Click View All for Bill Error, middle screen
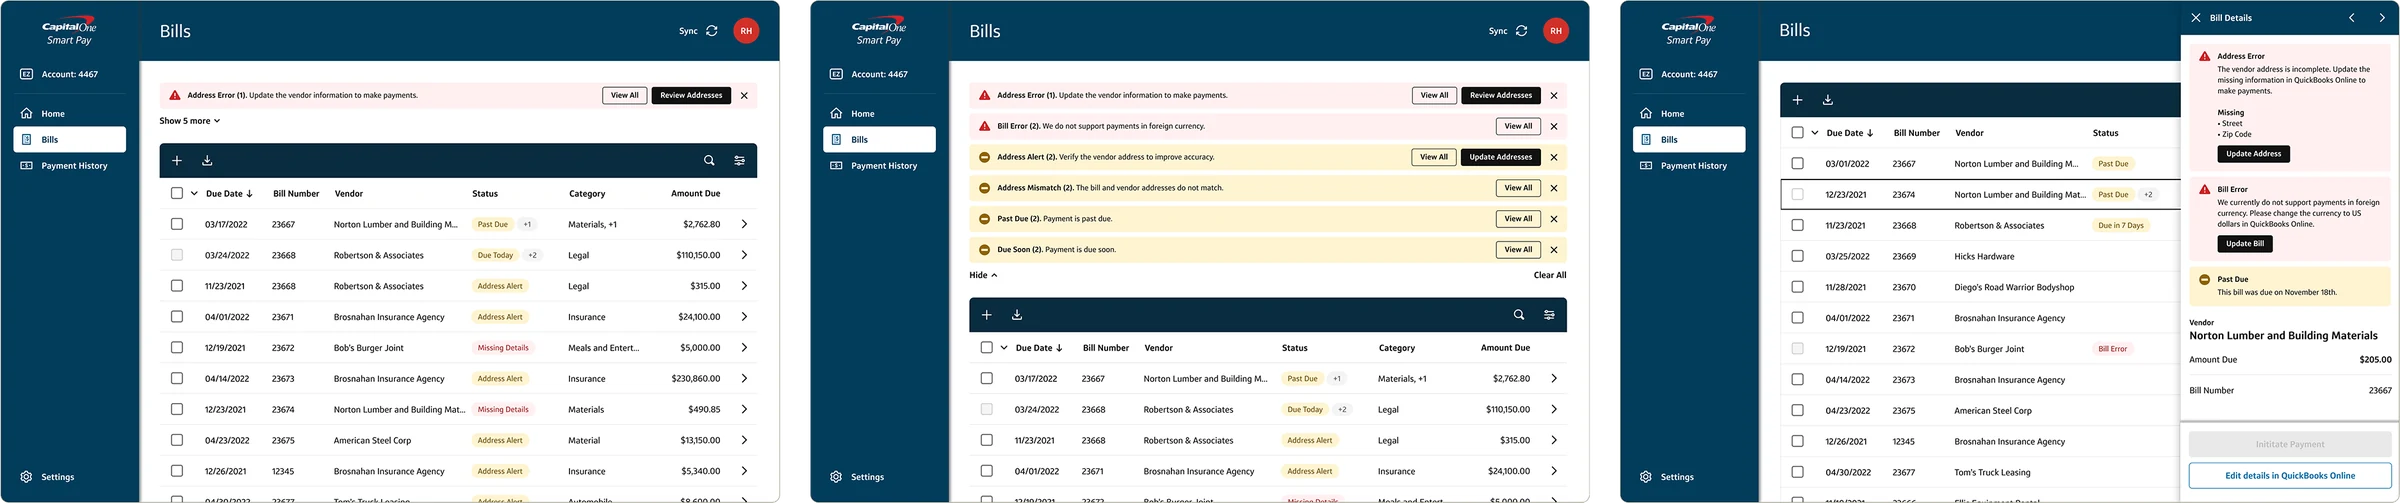 pos(1519,127)
